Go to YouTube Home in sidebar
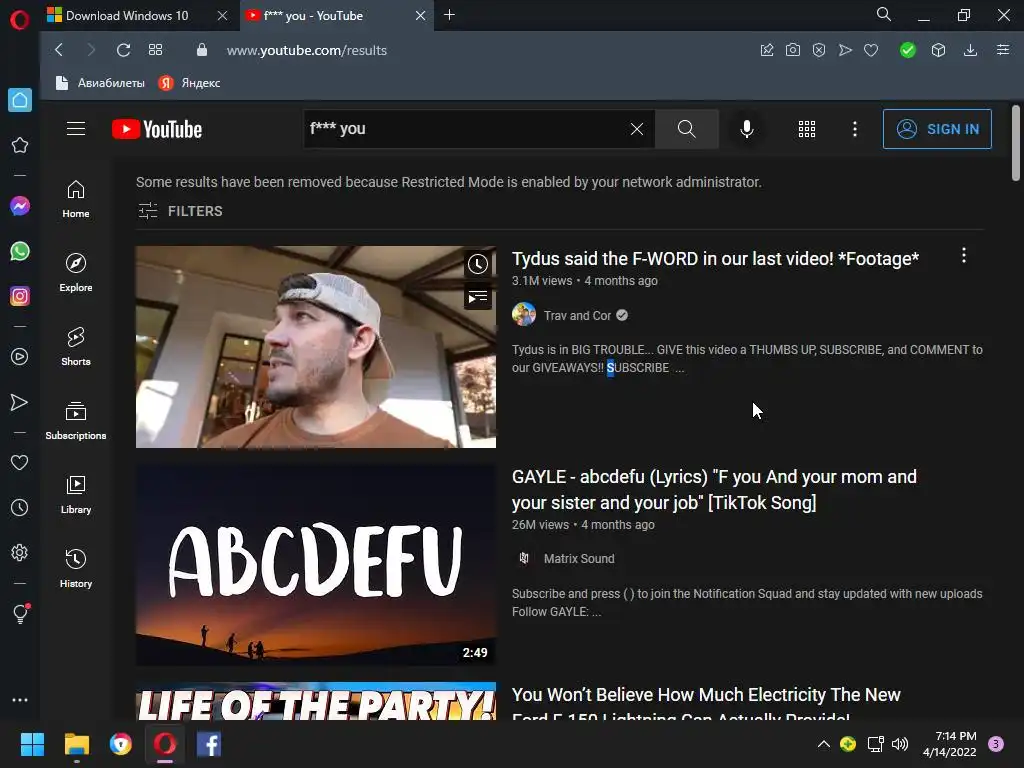1024x768 pixels. click(76, 199)
